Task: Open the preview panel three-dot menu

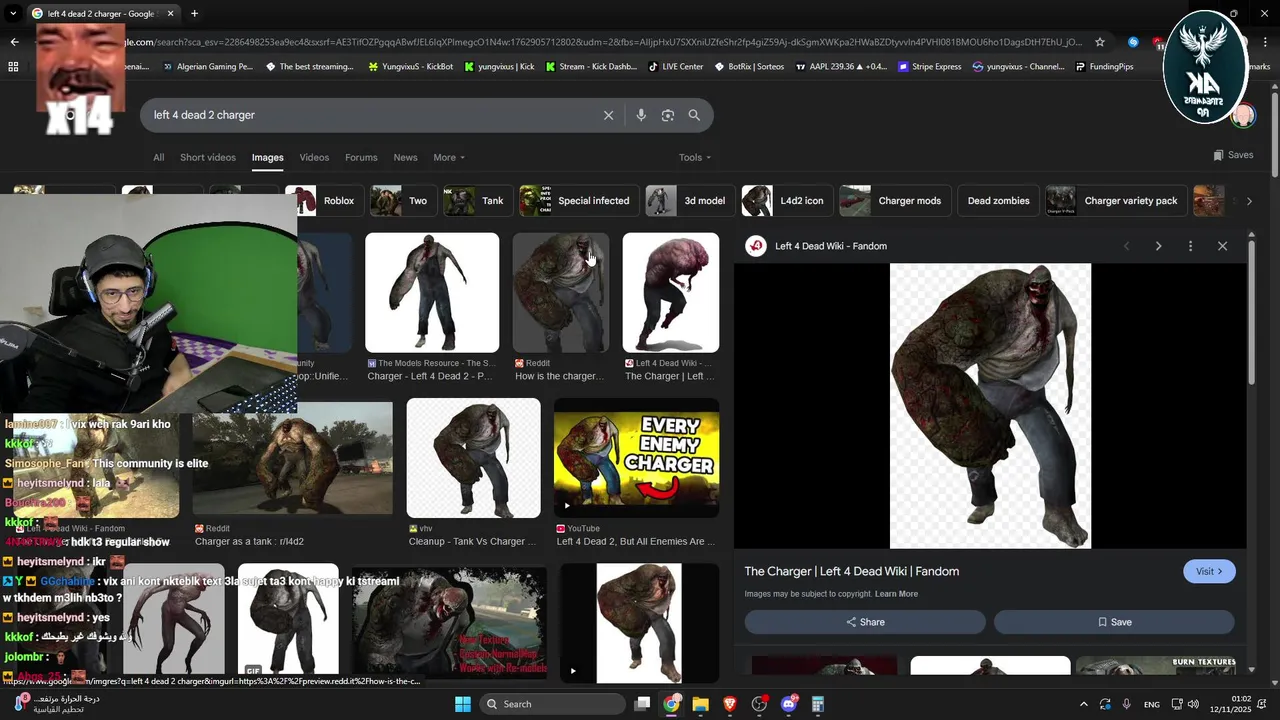Action: [1190, 246]
